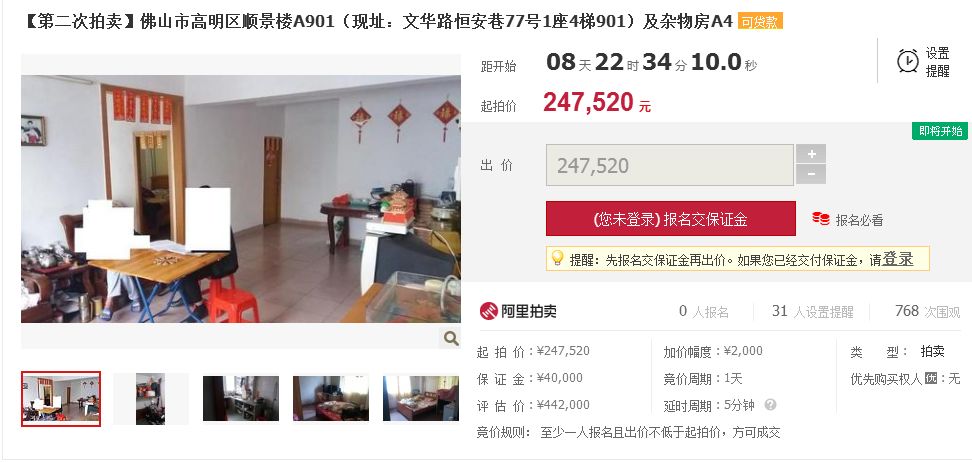Select the fourth bedroom thumbnail
This screenshot has height=462, width=972.
[331, 399]
